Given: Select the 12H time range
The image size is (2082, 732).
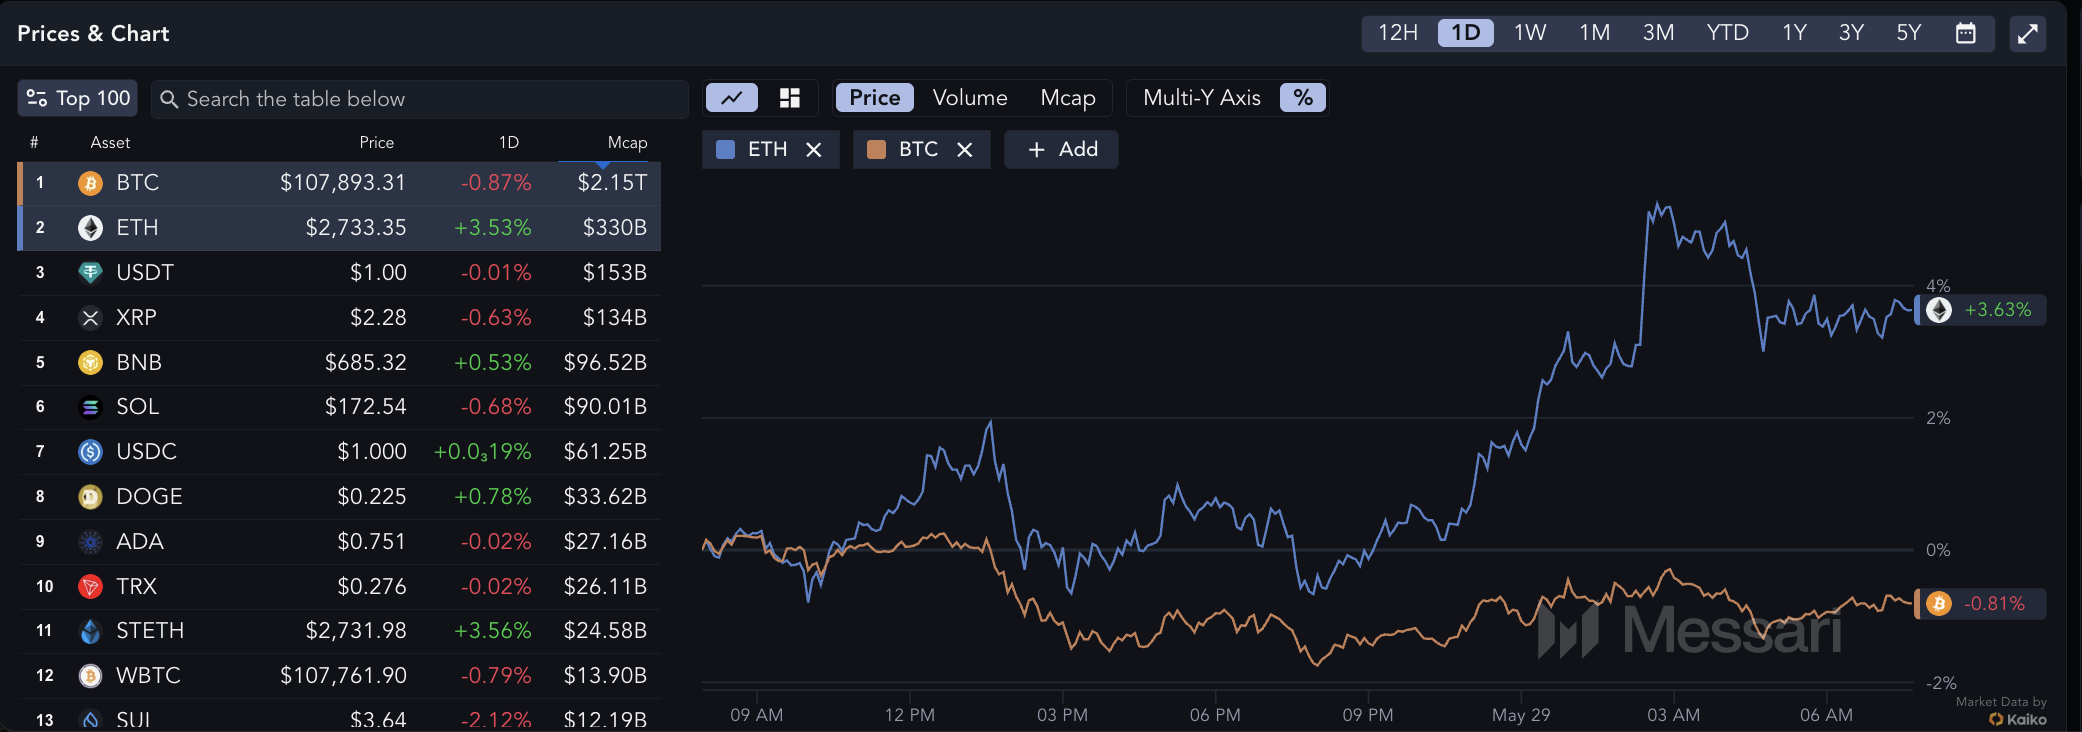Looking at the screenshot, I should pos(1398,33).
